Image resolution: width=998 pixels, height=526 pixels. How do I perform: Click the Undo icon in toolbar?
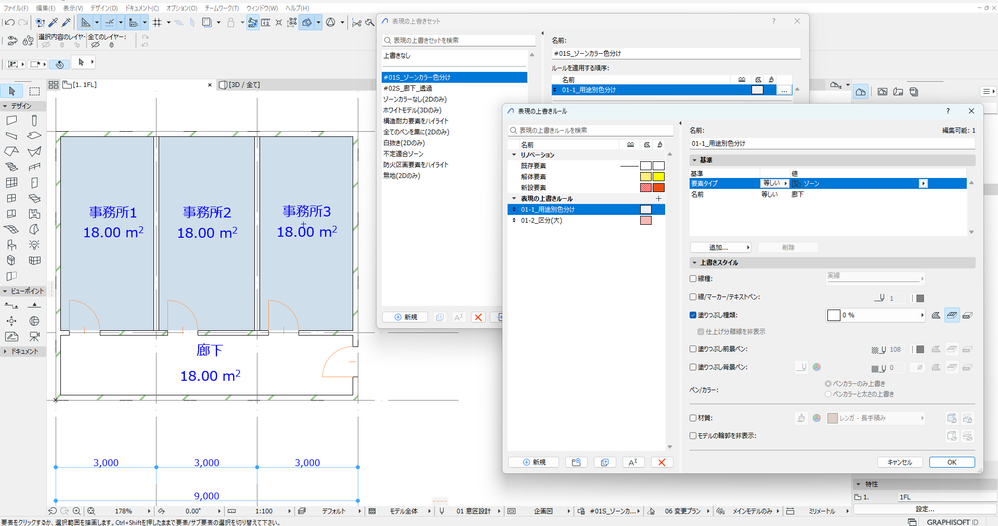[9, 22]
